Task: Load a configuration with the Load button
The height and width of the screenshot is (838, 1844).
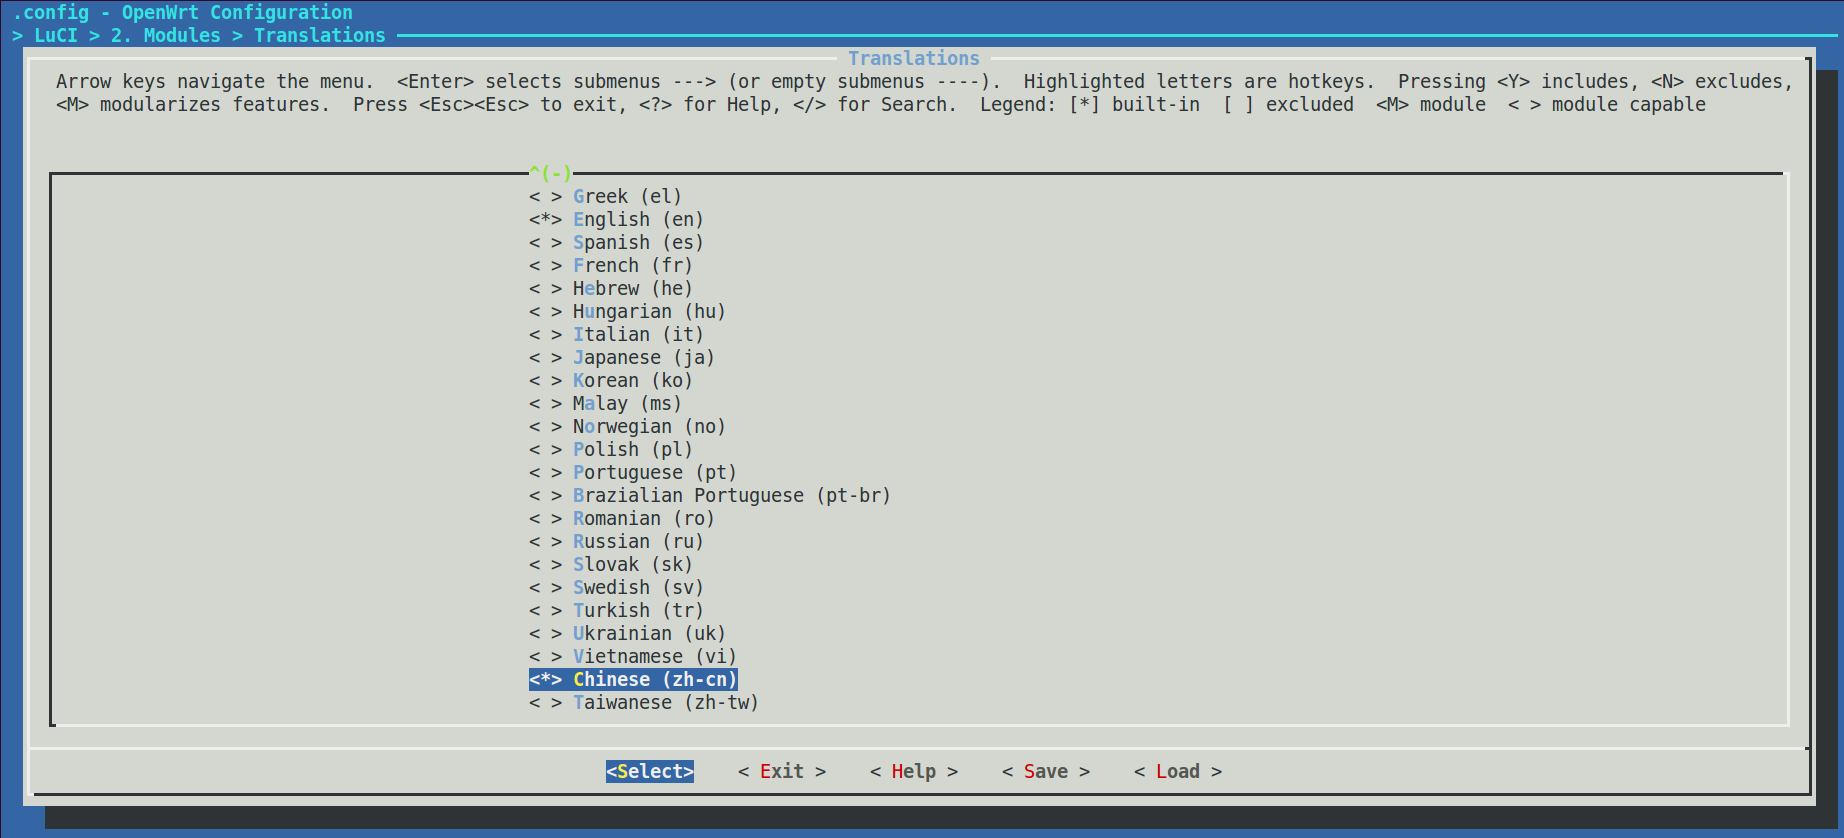Action: point(1178,772)
